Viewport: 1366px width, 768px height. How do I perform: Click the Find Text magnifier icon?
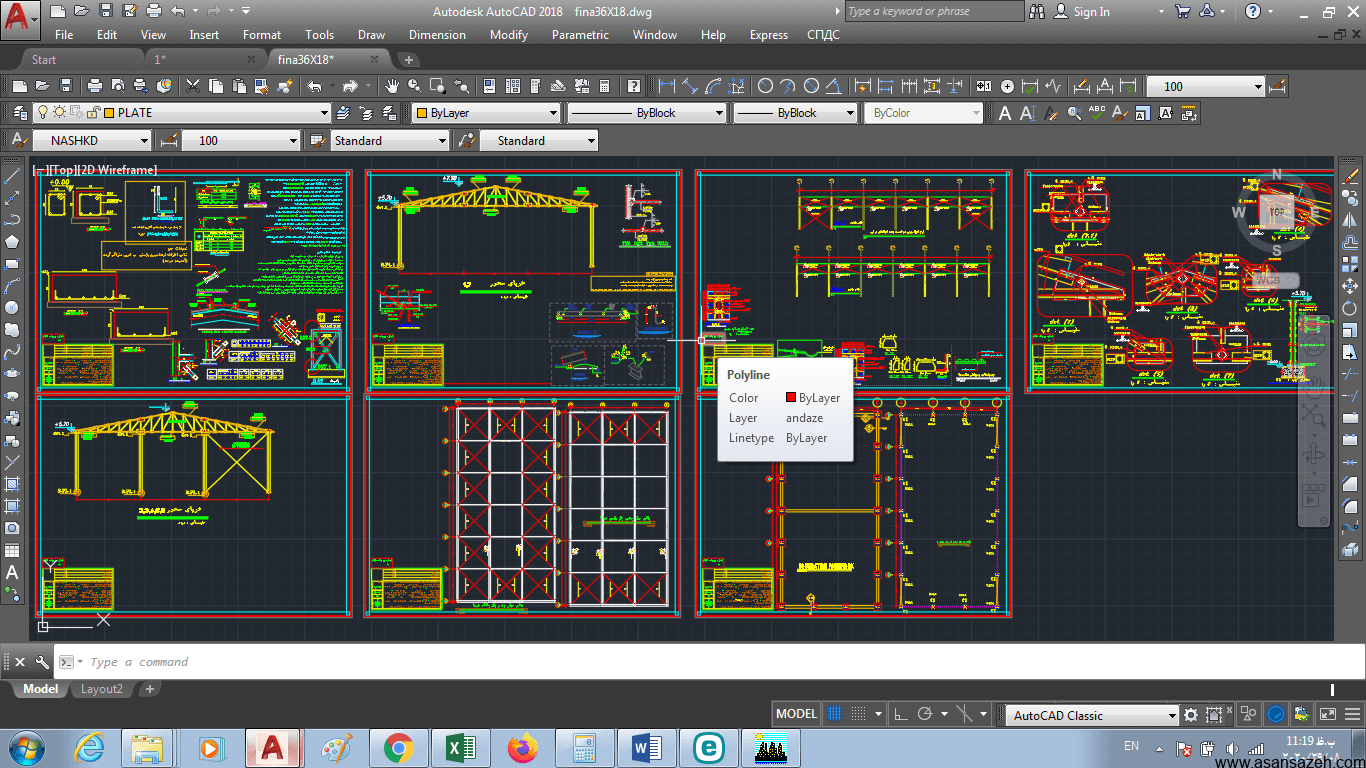click(x=1075, y=113)
